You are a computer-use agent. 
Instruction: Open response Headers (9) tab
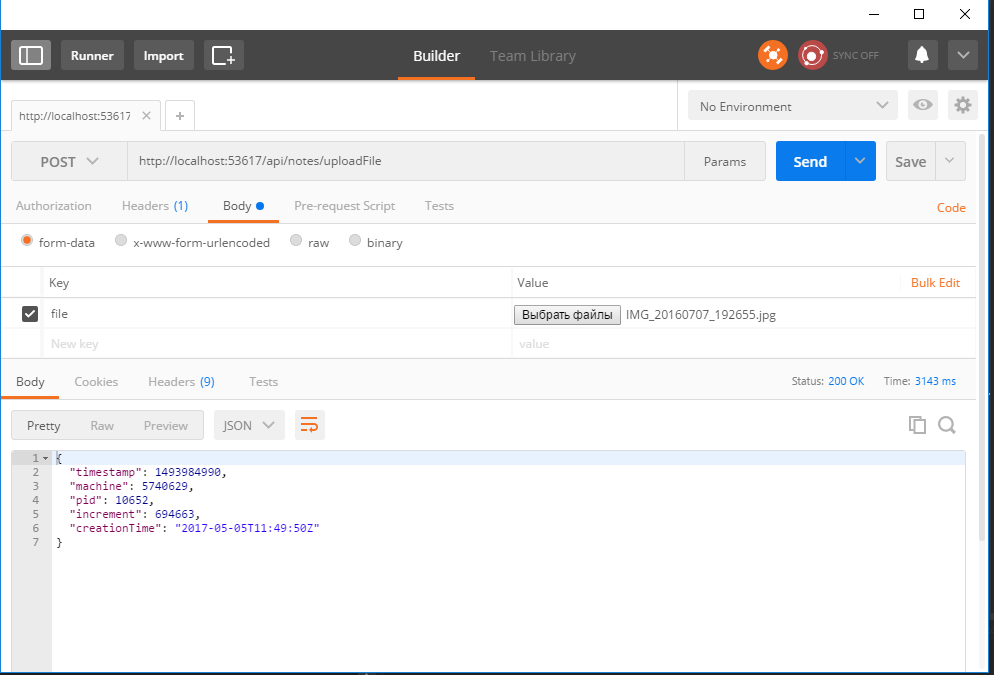pos(181,382)
